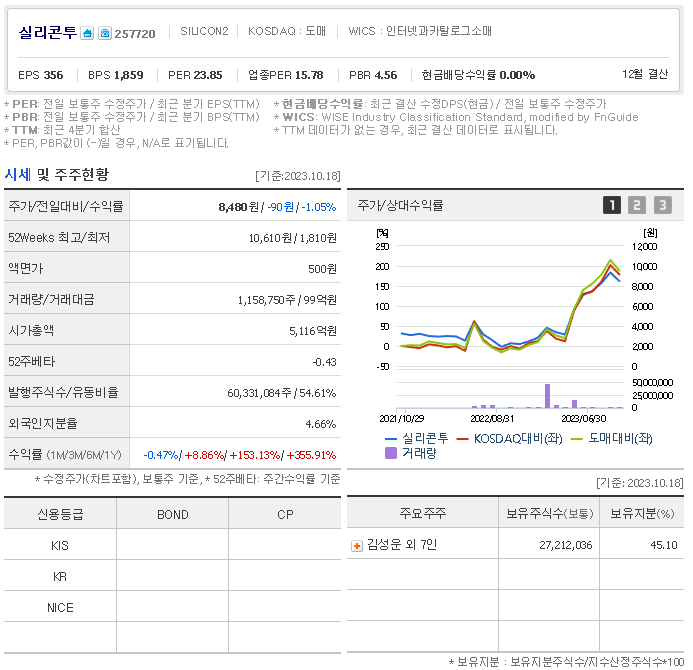
Task: Click the 실리콘투 blue legend line
Action: [x=391, y=439]
